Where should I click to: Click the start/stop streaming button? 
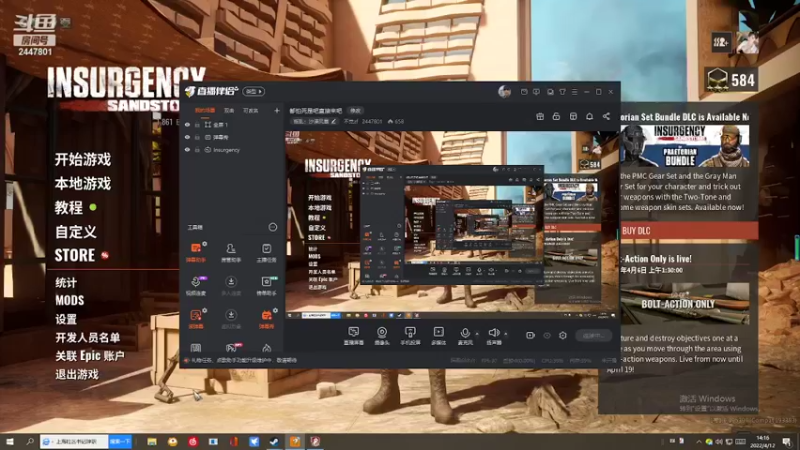[594, 335]
